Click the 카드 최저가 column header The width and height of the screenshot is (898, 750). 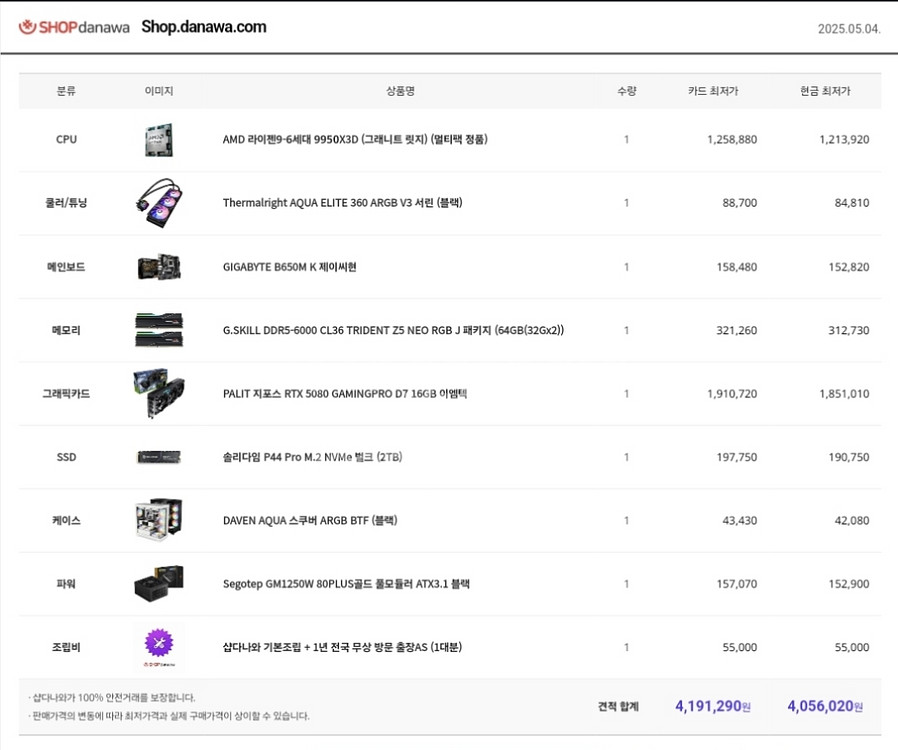713,91
